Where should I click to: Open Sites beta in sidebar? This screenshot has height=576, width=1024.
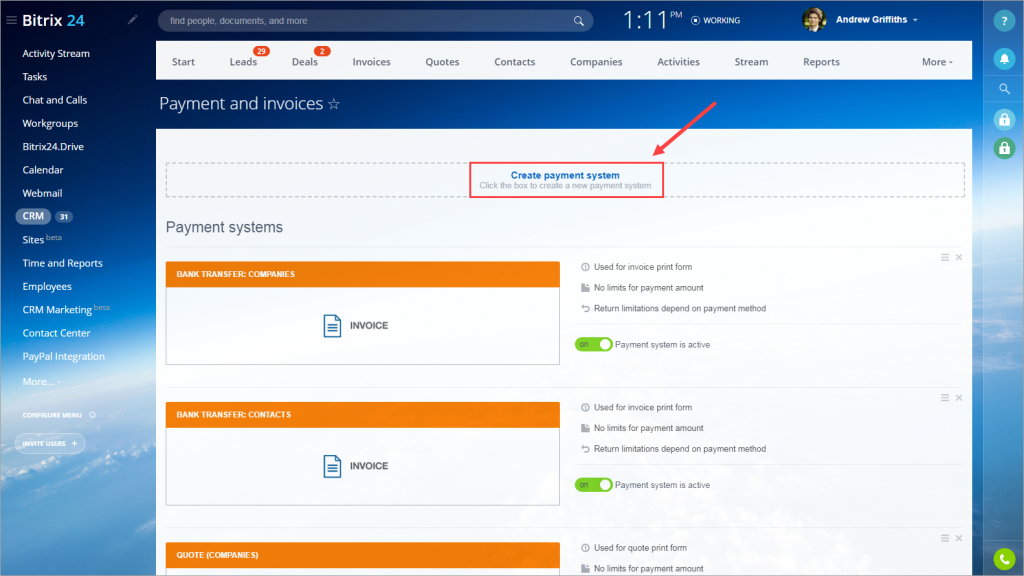42,239
